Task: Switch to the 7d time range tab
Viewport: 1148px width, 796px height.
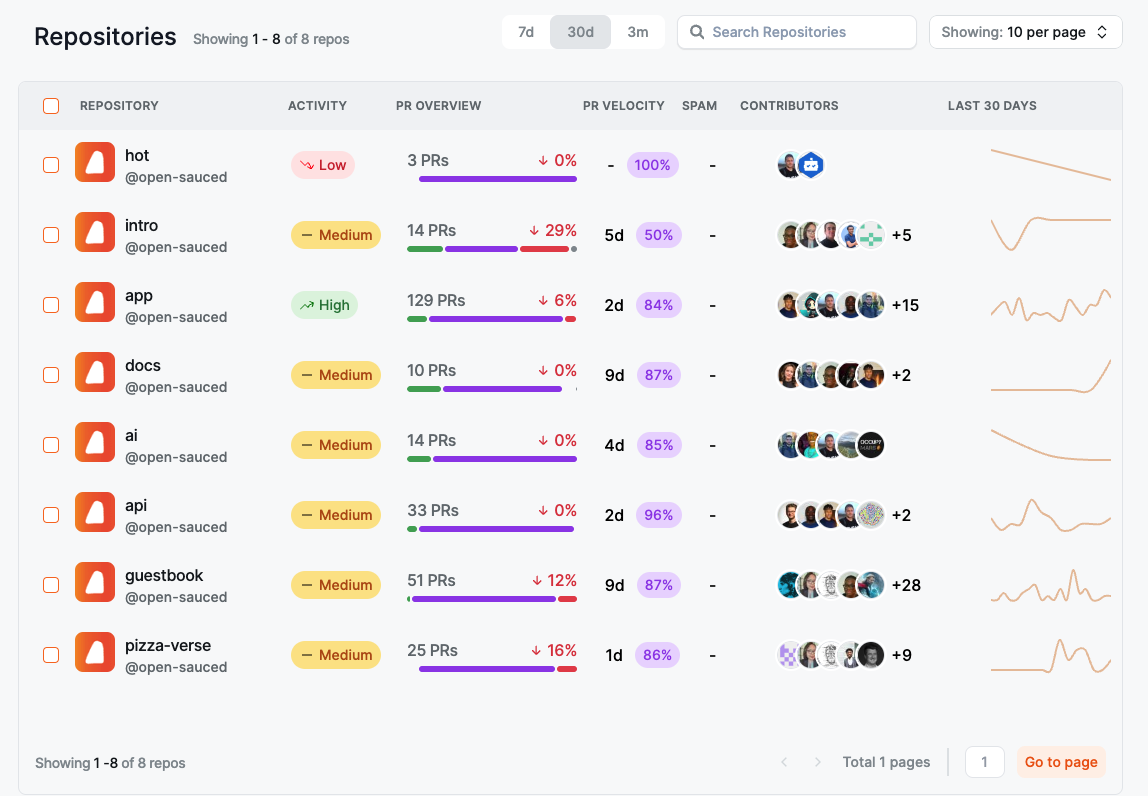Action: [x=526, y=32]
